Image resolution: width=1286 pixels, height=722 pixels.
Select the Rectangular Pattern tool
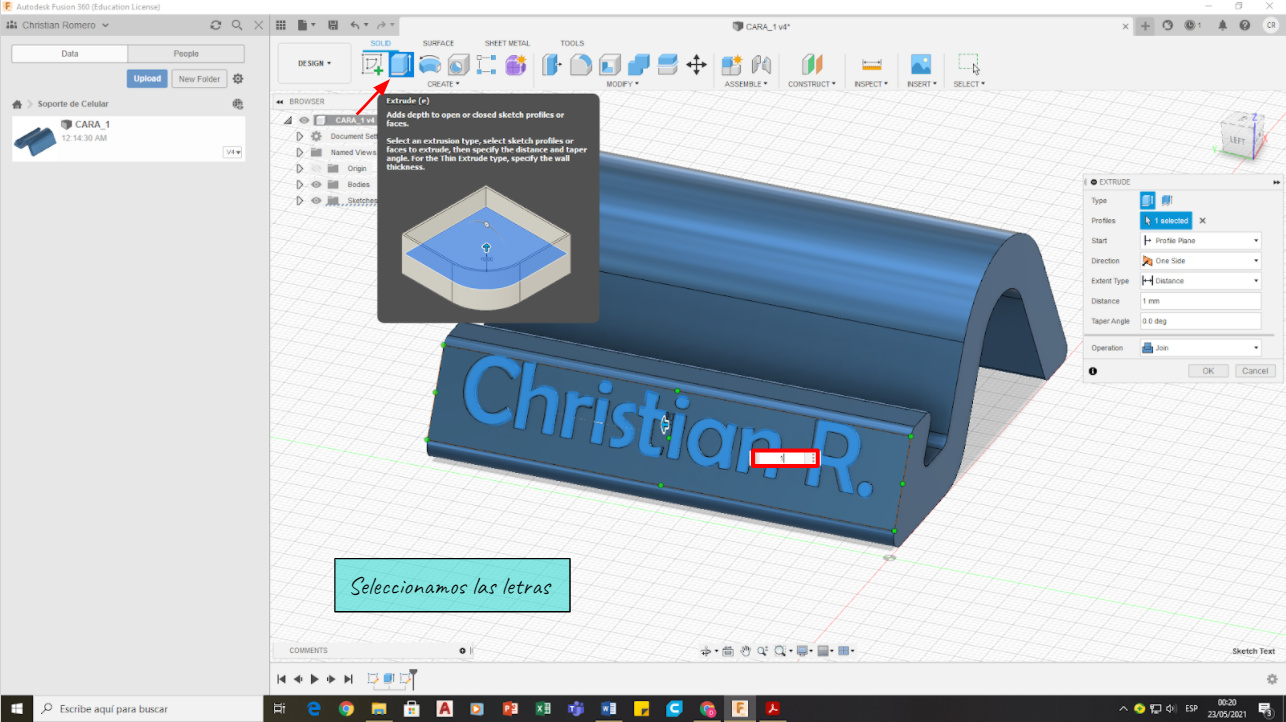tap(487, 65)
